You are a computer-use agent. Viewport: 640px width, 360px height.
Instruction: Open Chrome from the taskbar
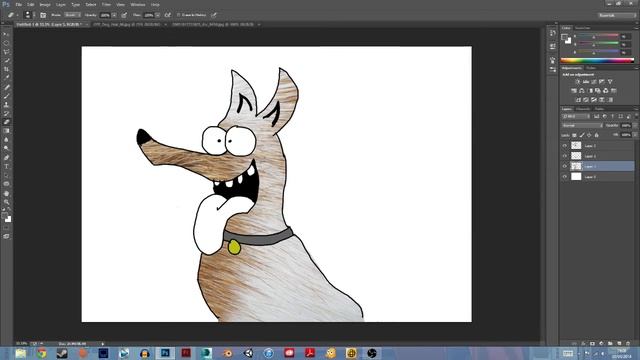point(41,353)
